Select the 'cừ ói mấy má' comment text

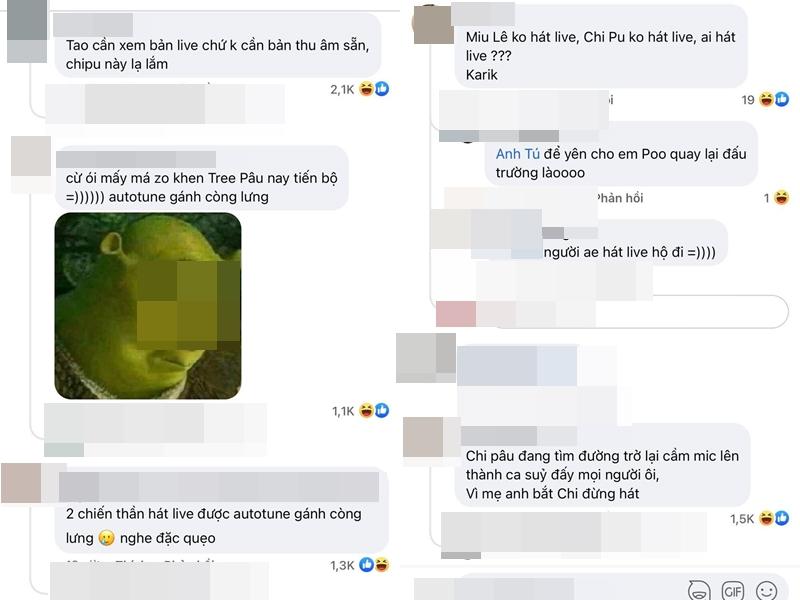(x=202, y=187)
